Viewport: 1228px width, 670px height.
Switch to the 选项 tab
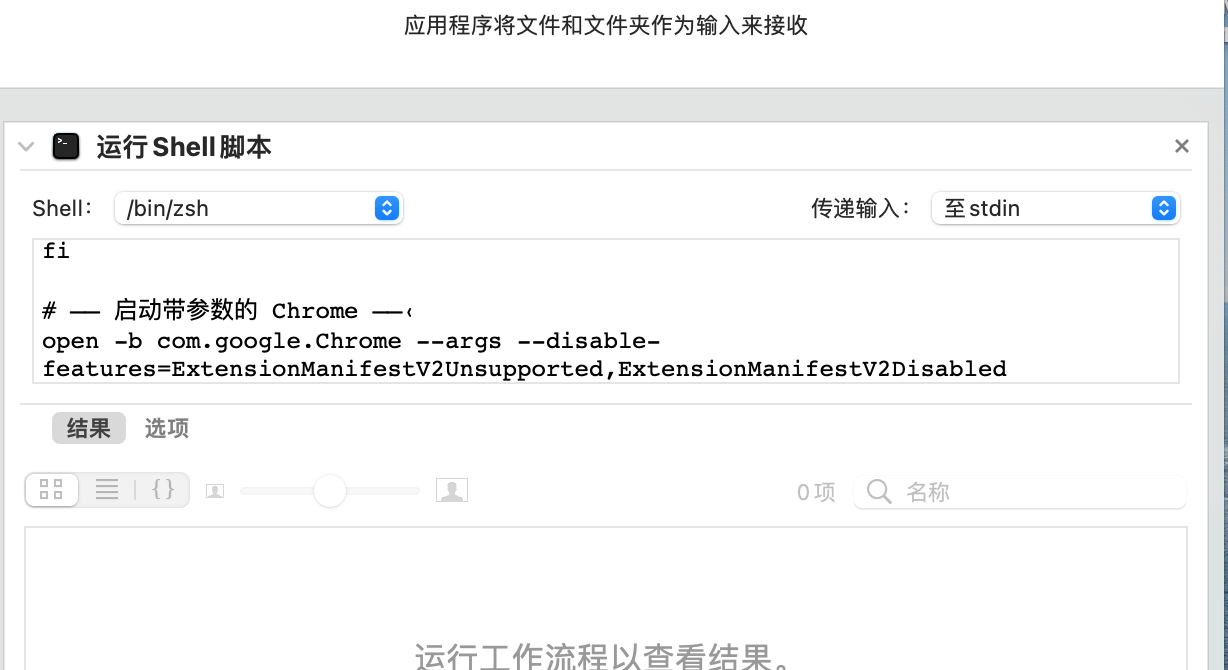tap(166, 428)
